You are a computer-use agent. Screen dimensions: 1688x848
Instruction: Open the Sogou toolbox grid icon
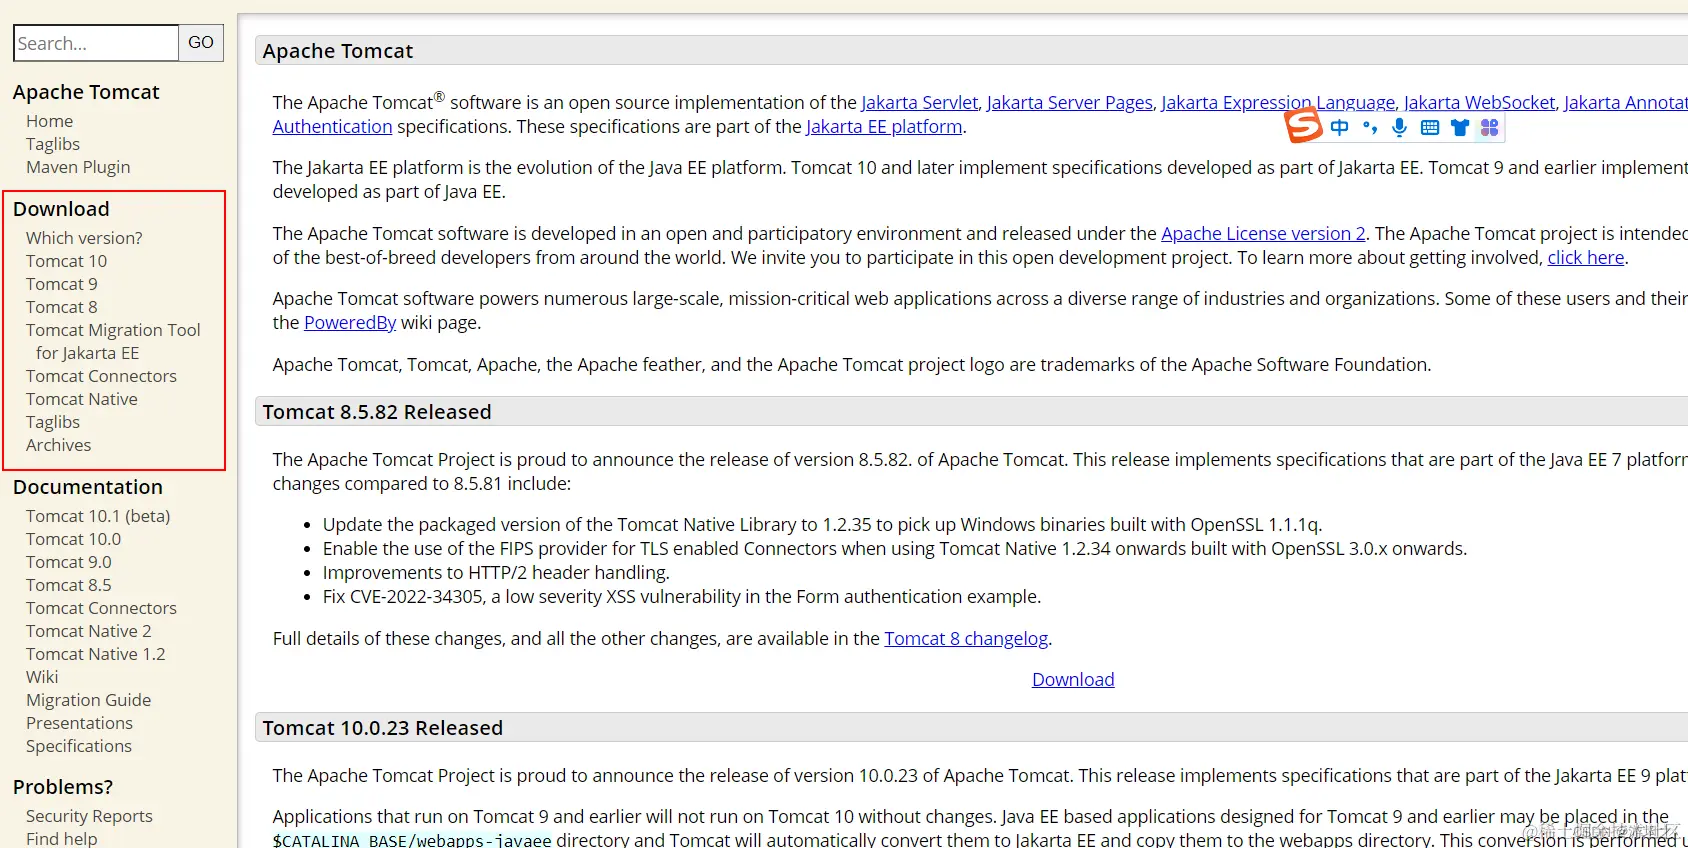click(1490, 127)
